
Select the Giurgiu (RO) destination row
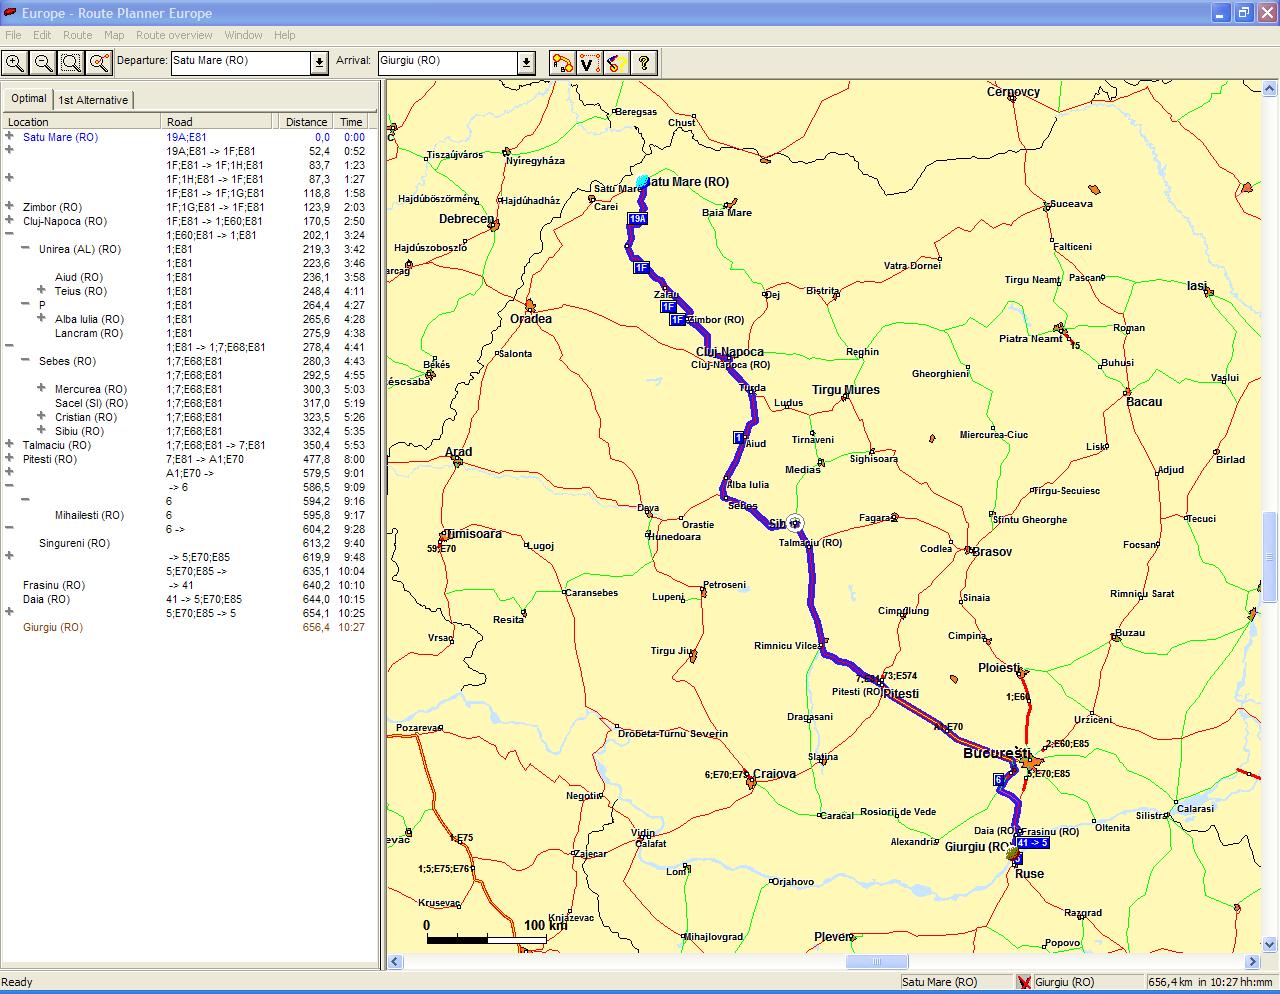coord(53,627)
